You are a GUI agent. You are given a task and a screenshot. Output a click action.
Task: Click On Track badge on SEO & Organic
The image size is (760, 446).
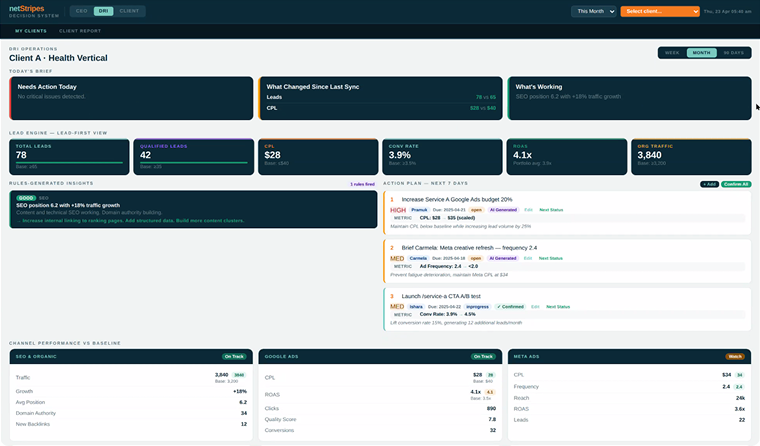[x=234, y=357]
